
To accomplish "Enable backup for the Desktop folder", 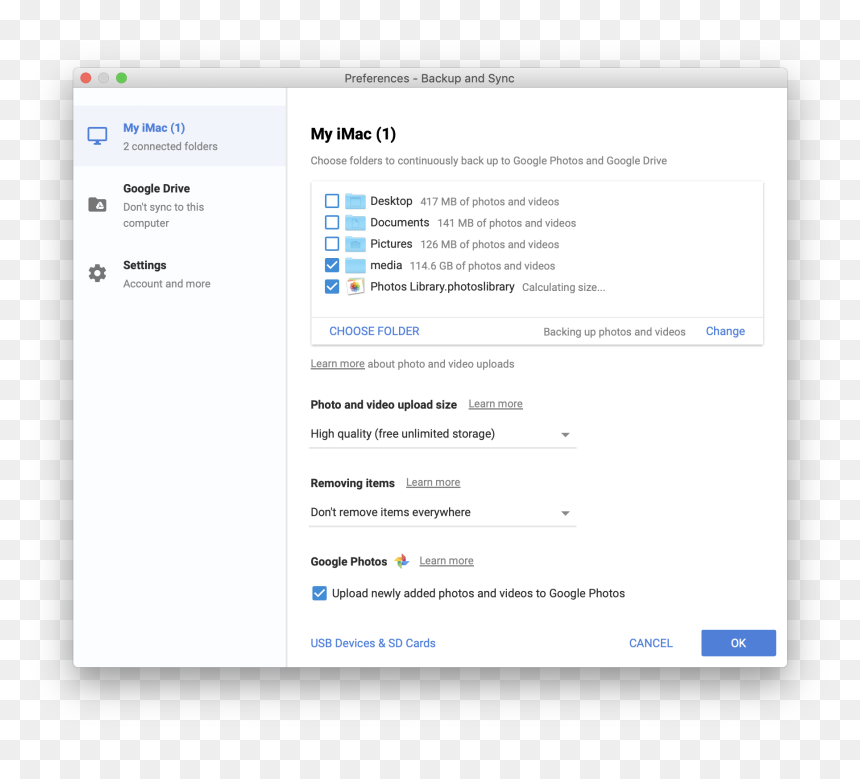I will pyautogui.click(x=332, y=201).
